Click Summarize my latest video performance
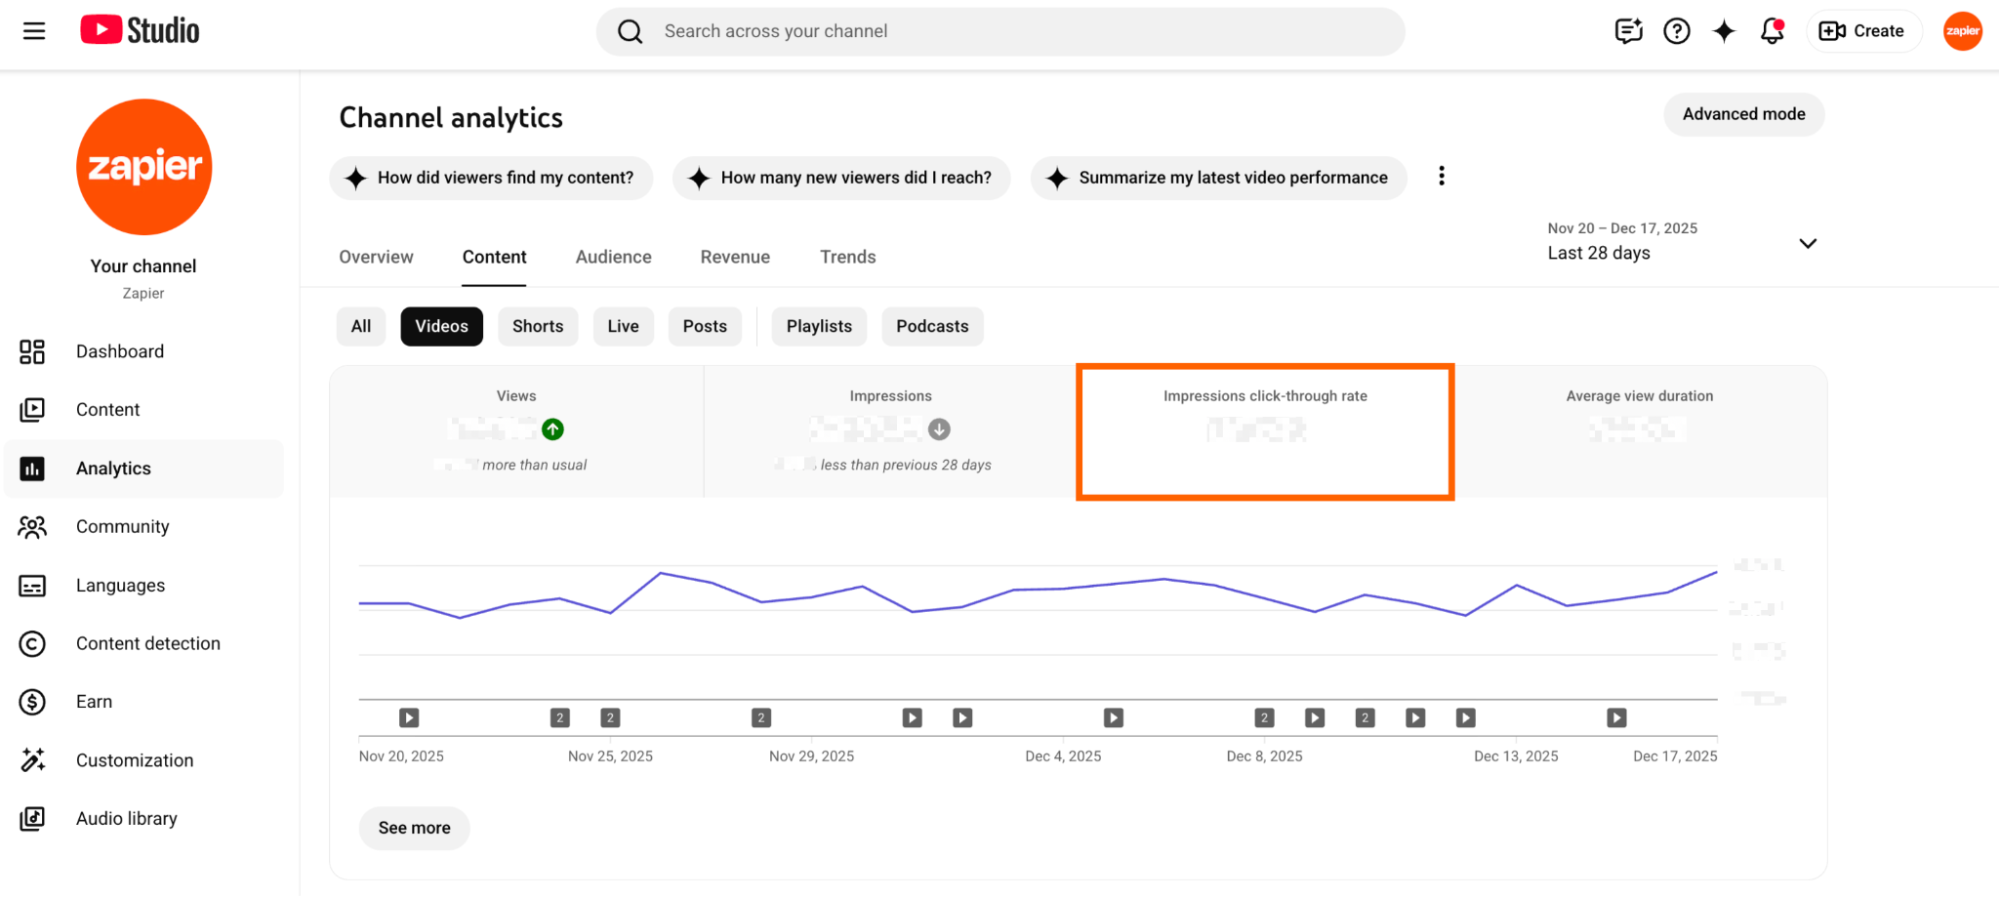This screenshot has height=897, width=1999. [x=1218, y=177]
